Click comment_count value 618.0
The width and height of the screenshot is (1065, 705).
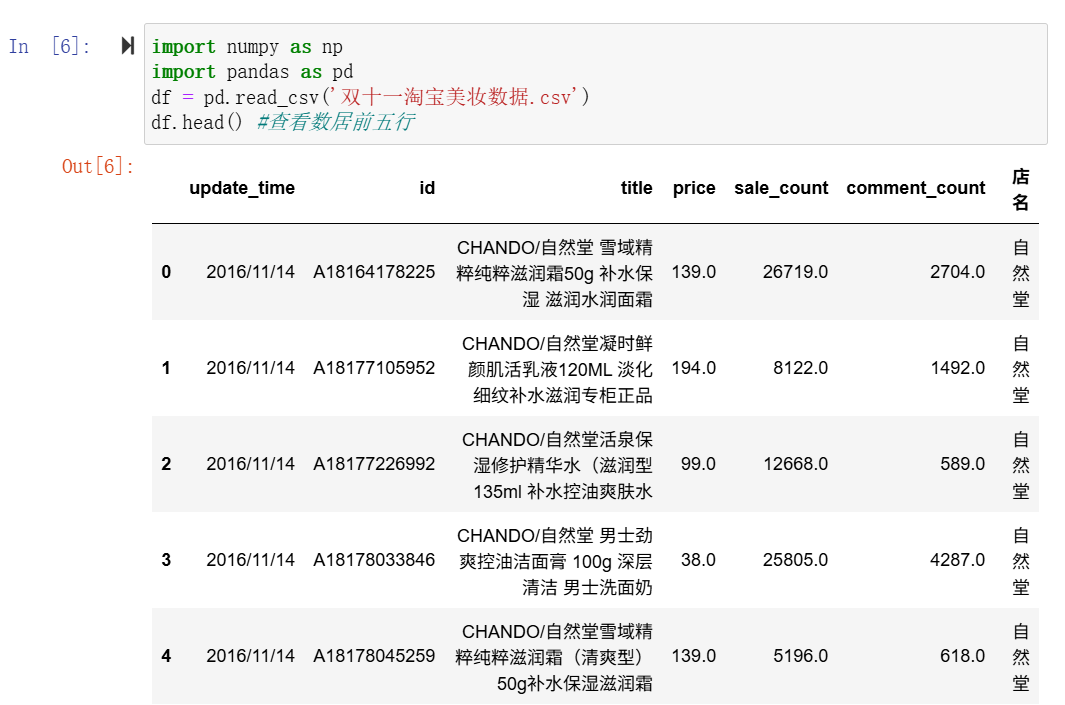click(963, 656)
